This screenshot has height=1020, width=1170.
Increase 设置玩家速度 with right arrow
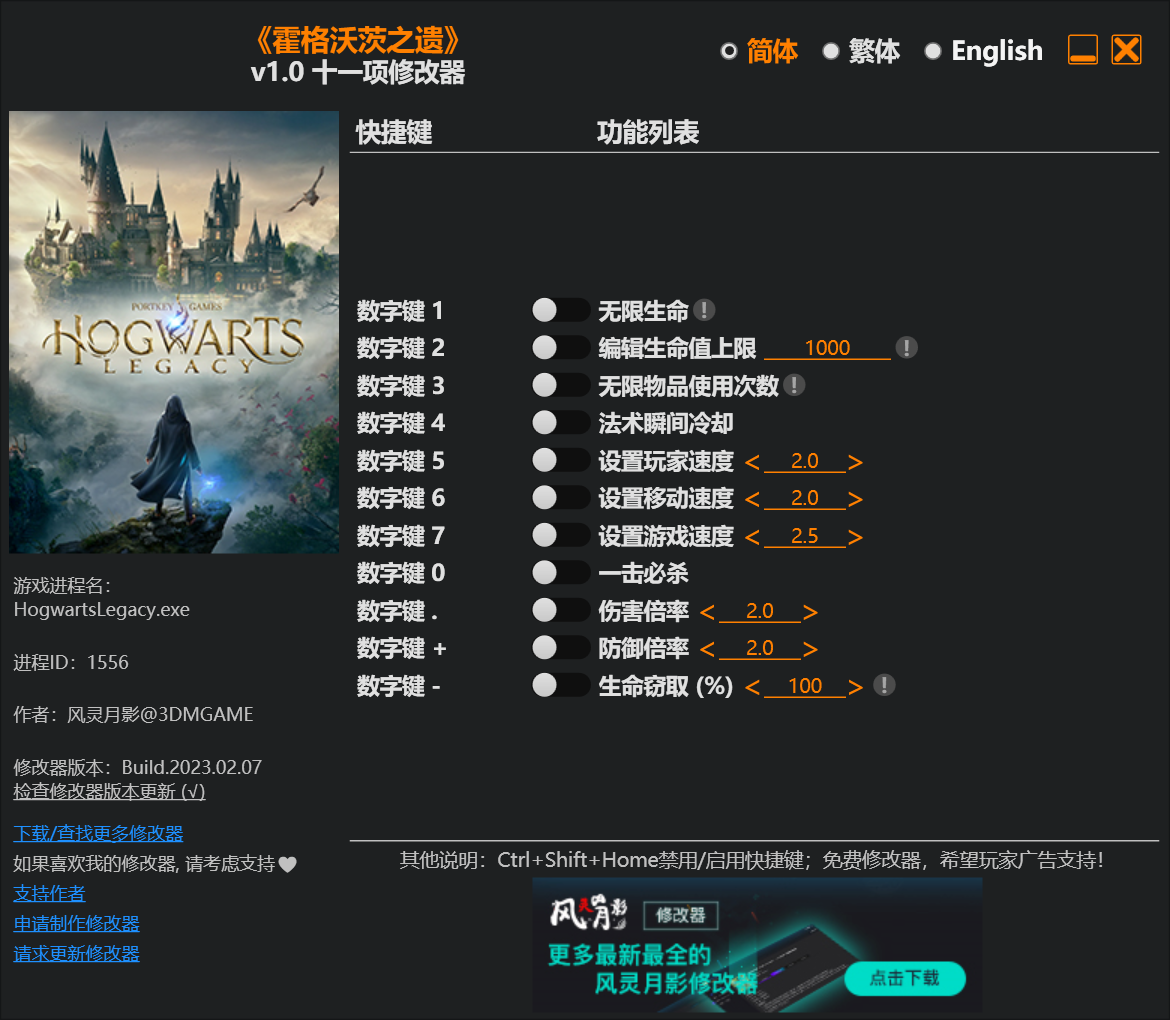[x=855, y=462]
